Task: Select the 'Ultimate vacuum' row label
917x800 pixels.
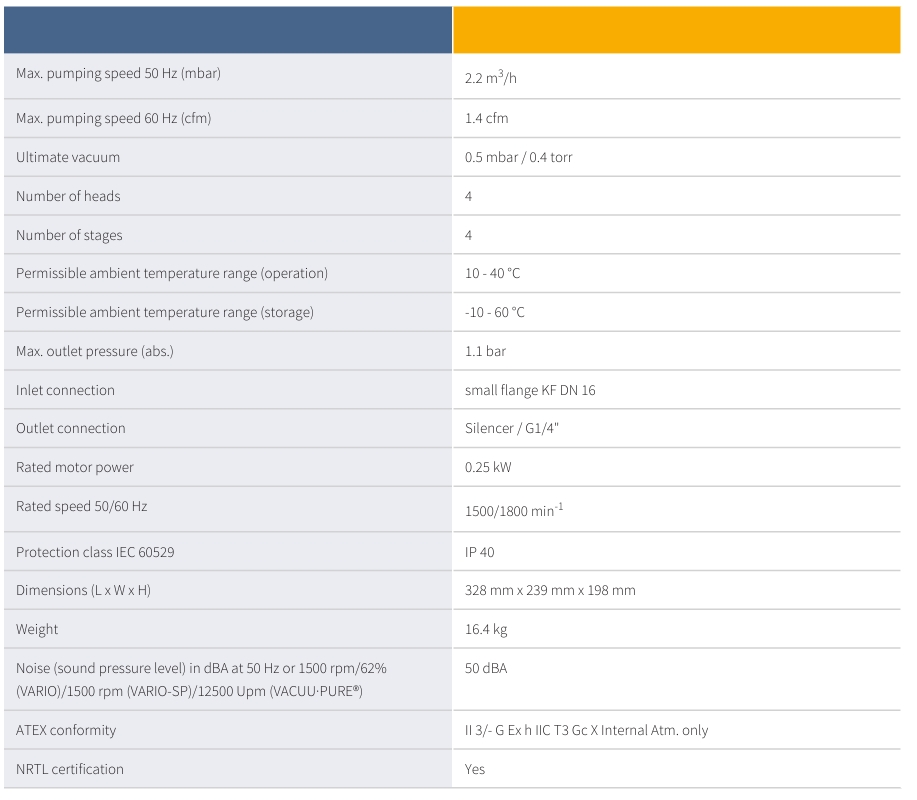Action: (x=68, y=157)
